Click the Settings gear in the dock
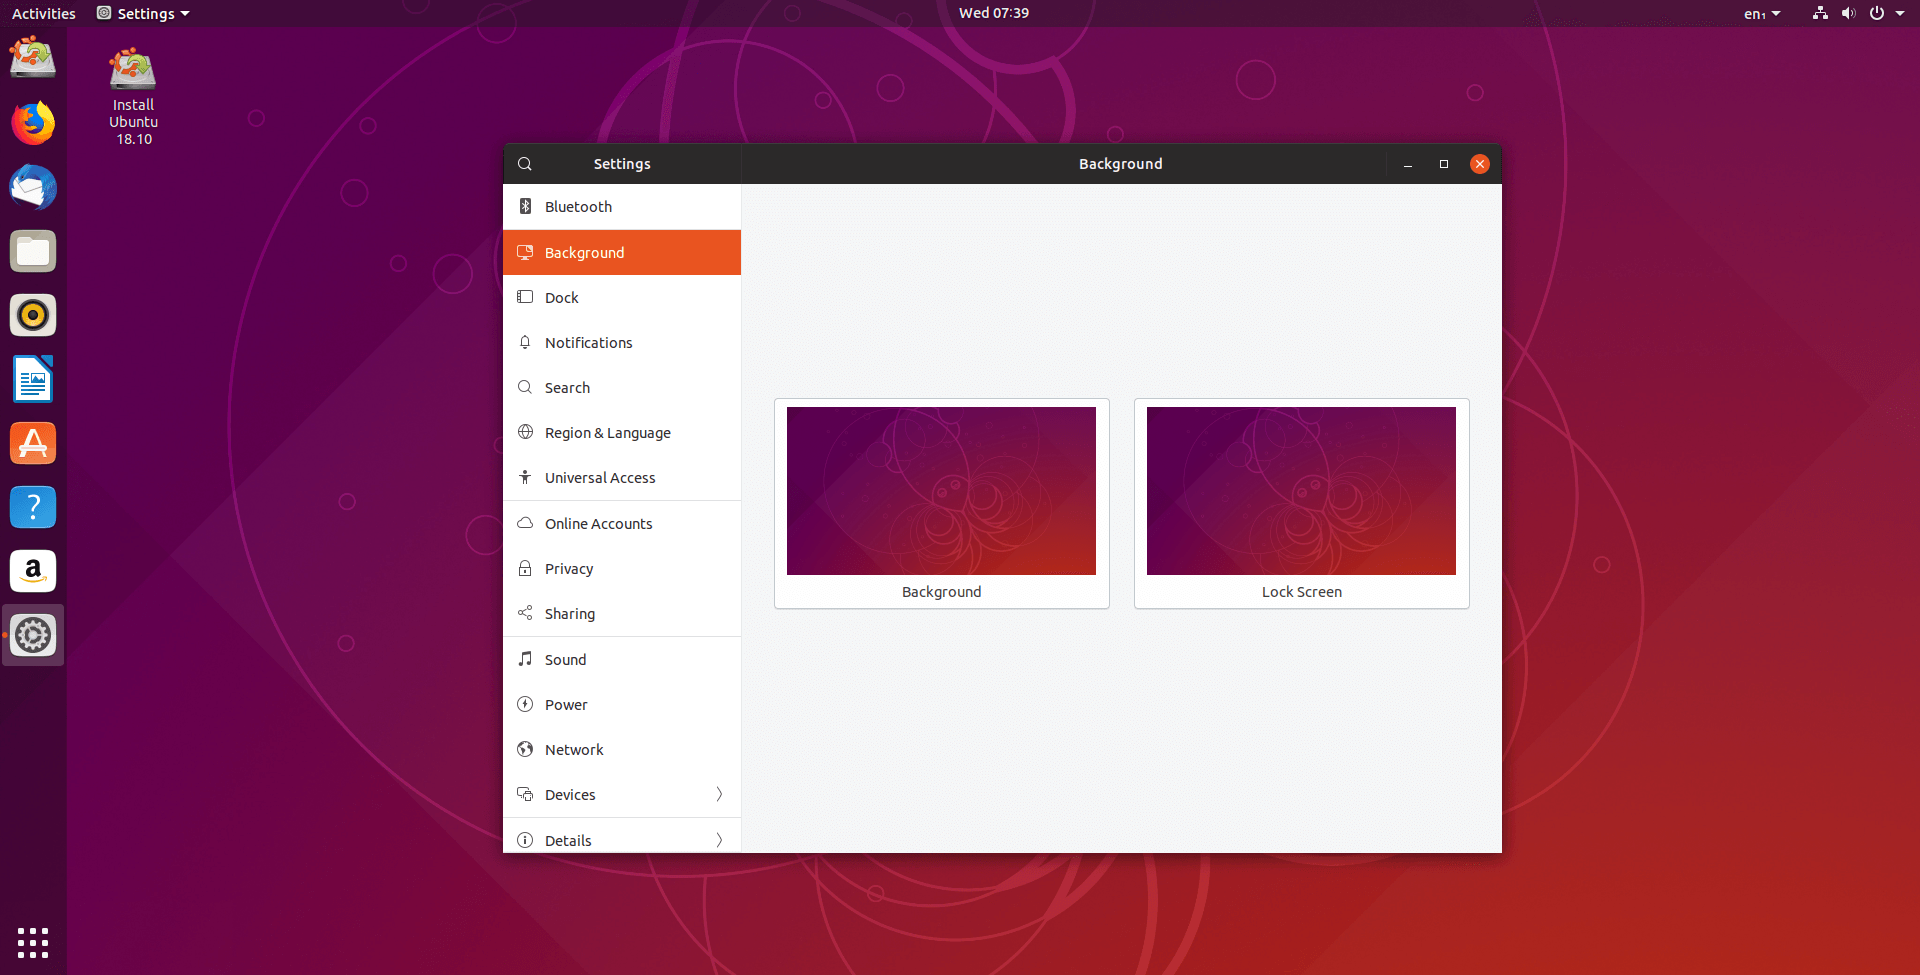The height and width of the screenshot is (975, 1920). pos(33,635)
